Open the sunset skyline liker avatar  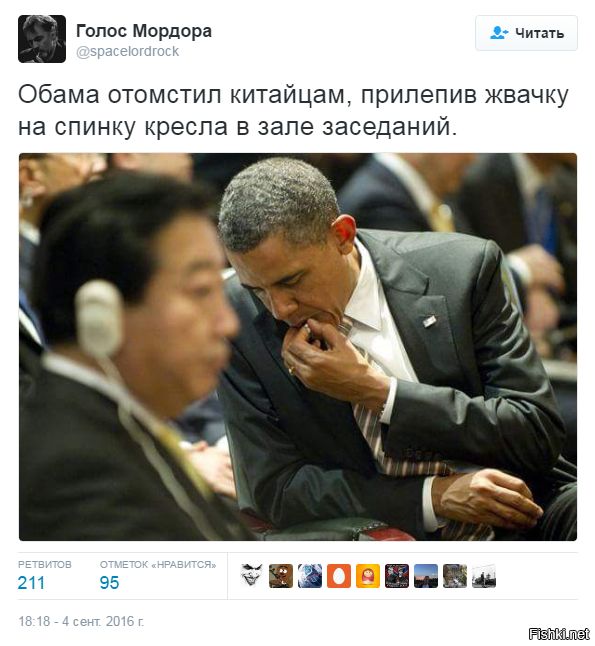(x=426, y=576)
